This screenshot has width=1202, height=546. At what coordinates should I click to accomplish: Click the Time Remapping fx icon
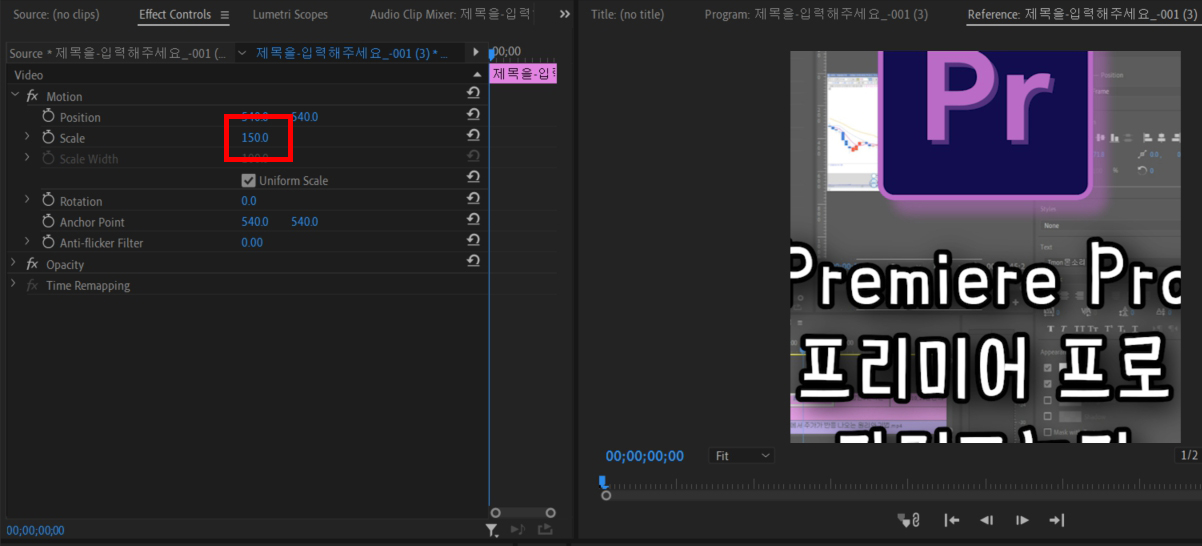pos(32,285)
